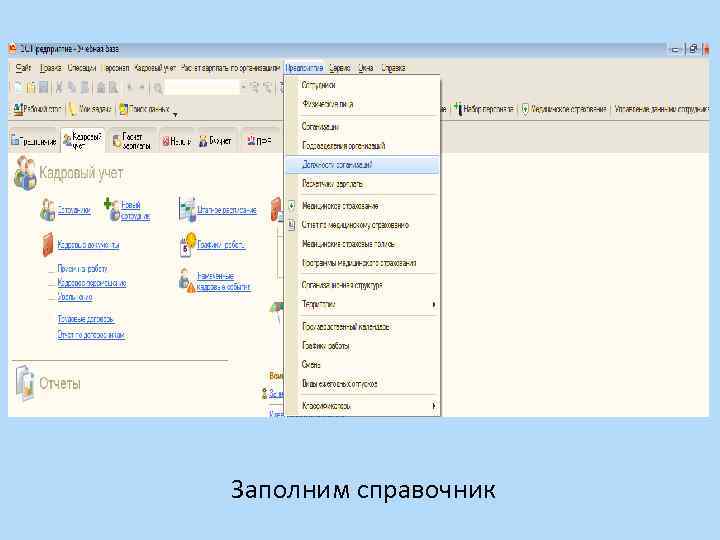Click the Медицинское страхование toolbar button
The width and height of the screenshot is (720, 540).
563,109
